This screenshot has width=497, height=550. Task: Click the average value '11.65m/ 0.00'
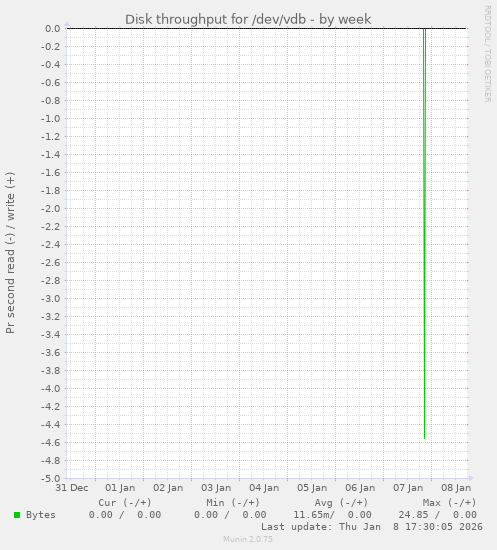tap(333, 515)
